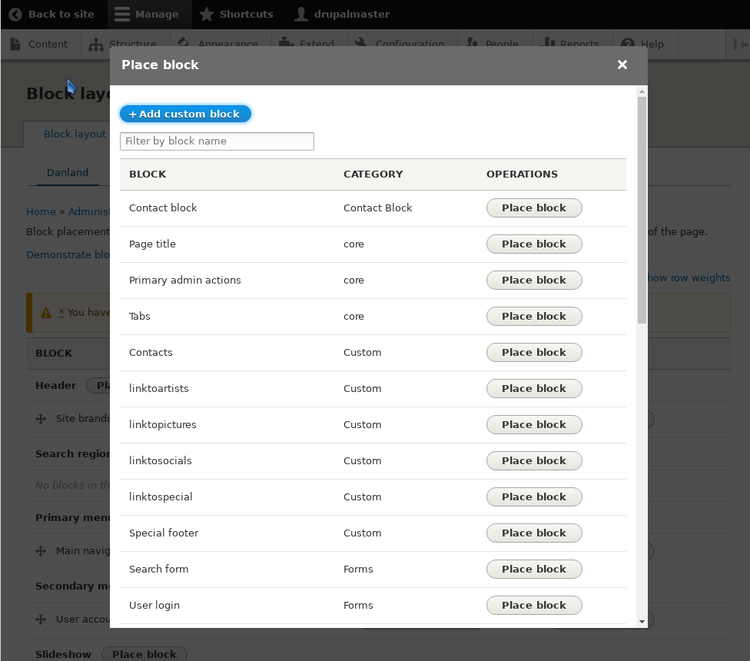Click dialog scrollbar up arrow
This screenshot has height=661, width=750.
pos(642,91)
